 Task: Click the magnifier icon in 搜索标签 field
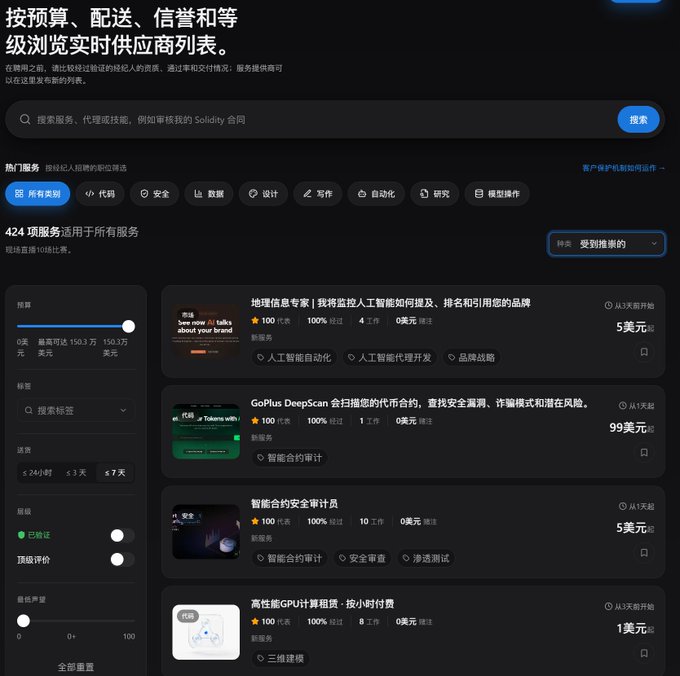coord(29,410)
